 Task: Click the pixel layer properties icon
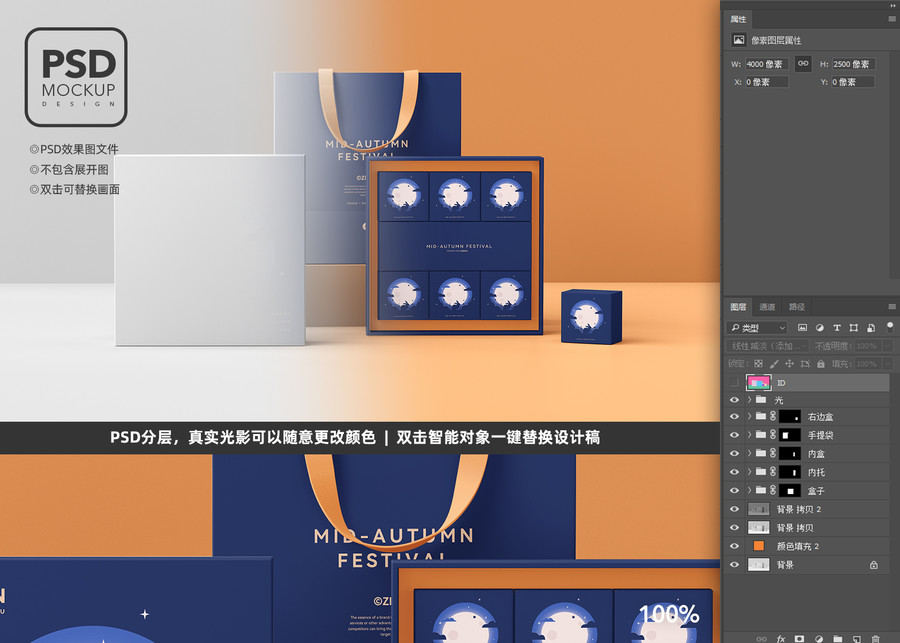(x=739, y=40)
